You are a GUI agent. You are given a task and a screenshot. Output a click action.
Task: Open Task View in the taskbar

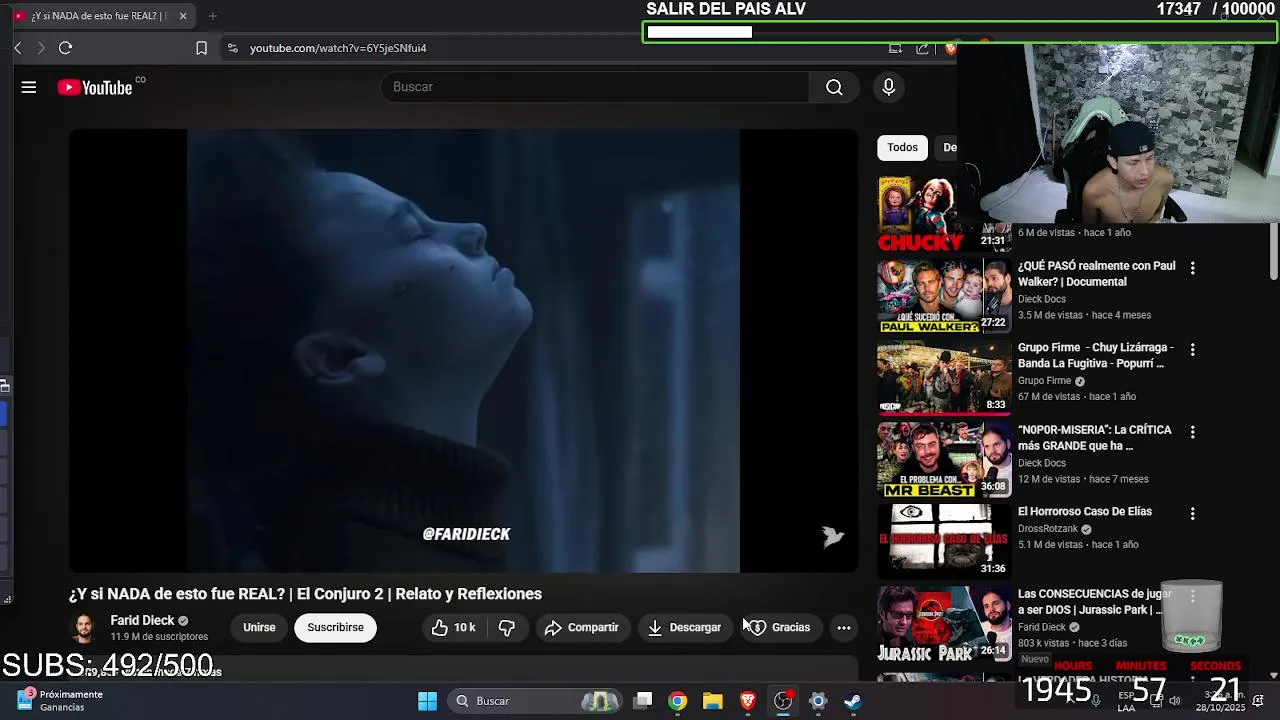(x=643, y=701)
